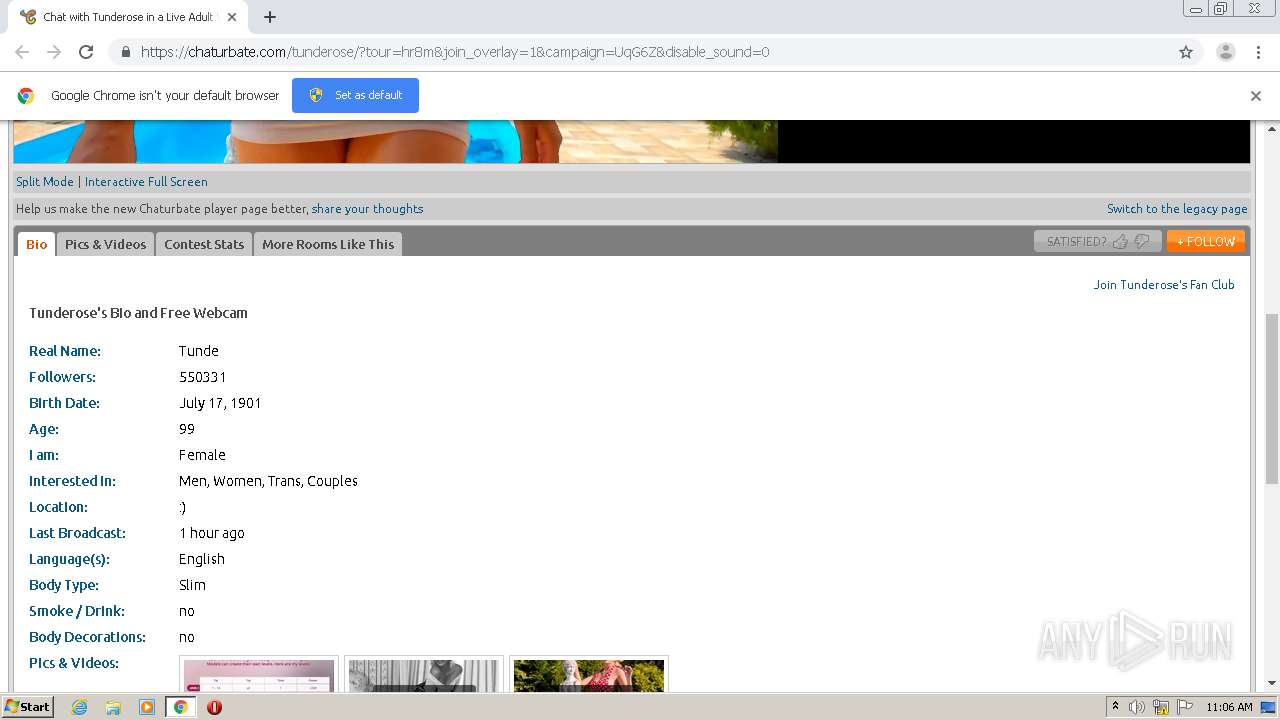
Task: Go forward to the next page
Action: [x=54, y=52]
